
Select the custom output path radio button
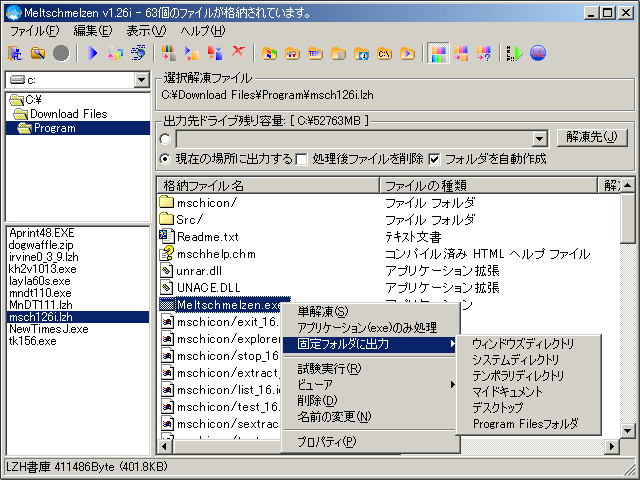[x=165, y=139]
